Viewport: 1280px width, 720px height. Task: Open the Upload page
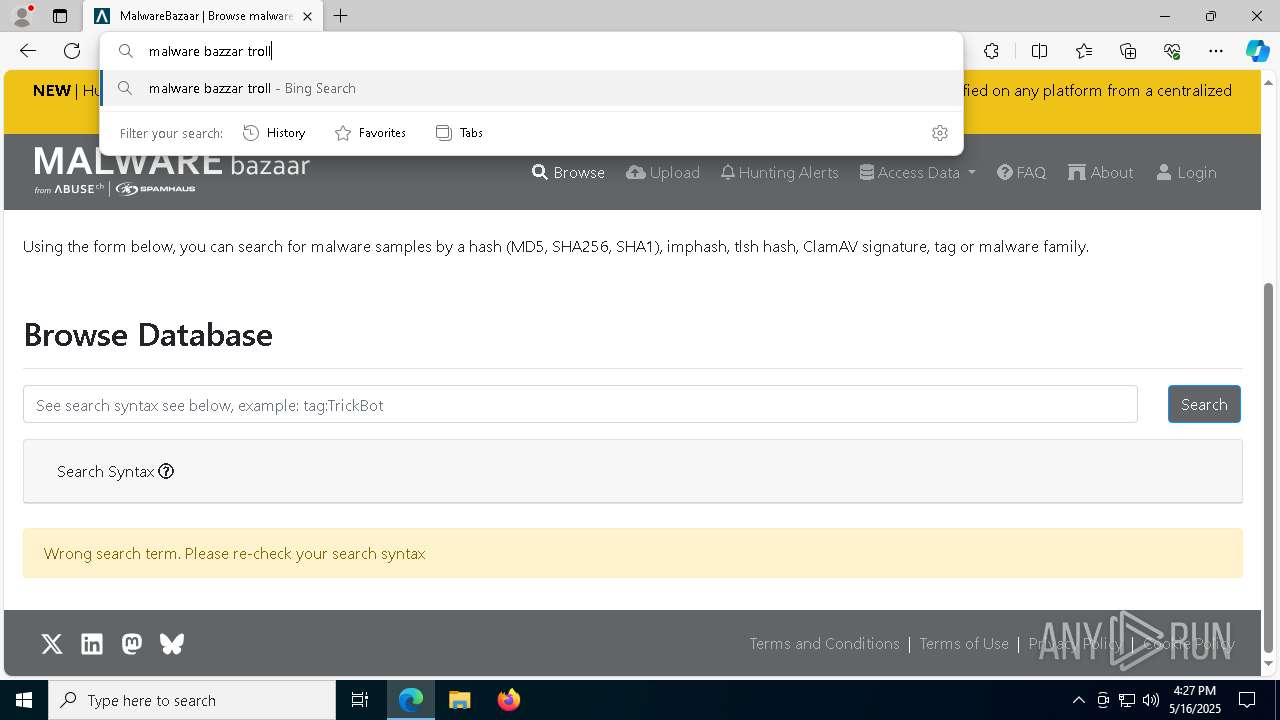point(663,172)
